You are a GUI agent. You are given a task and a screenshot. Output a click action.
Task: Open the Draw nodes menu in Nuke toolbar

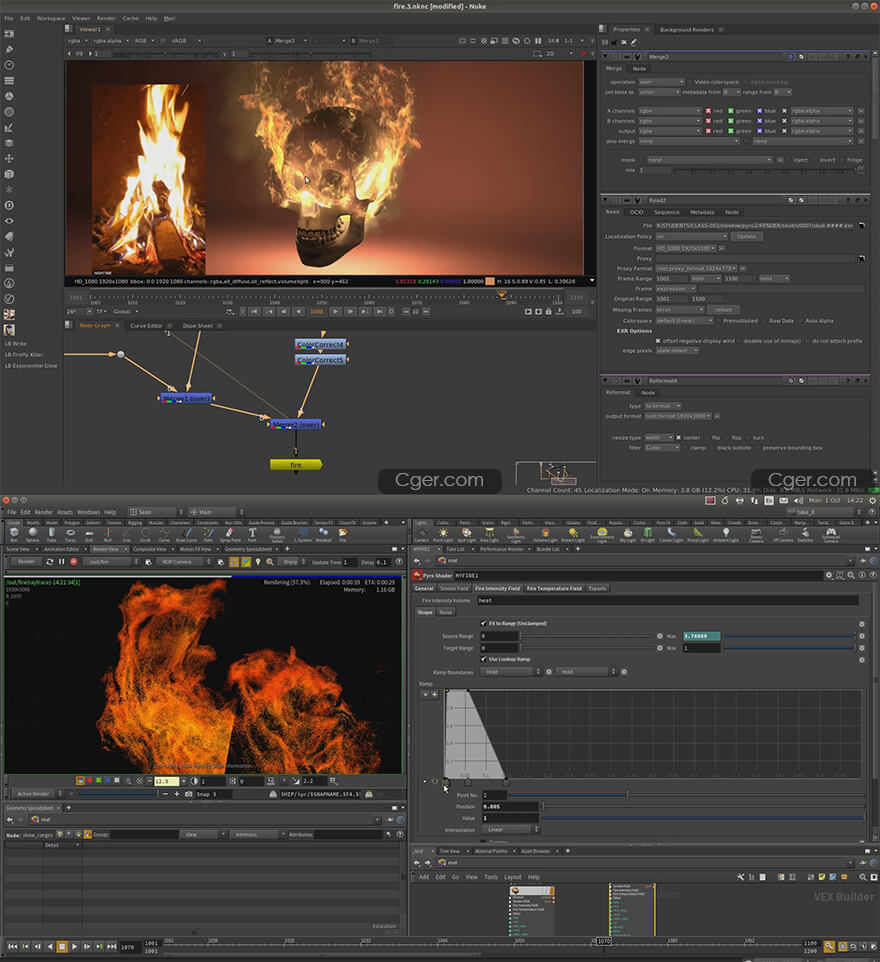point(9,49)
